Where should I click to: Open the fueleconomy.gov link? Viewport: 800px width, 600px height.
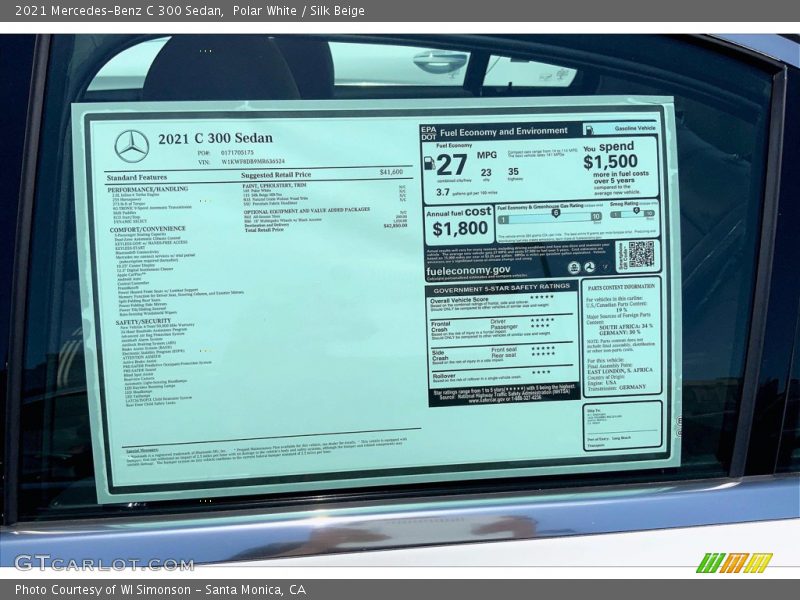[469, 270]
